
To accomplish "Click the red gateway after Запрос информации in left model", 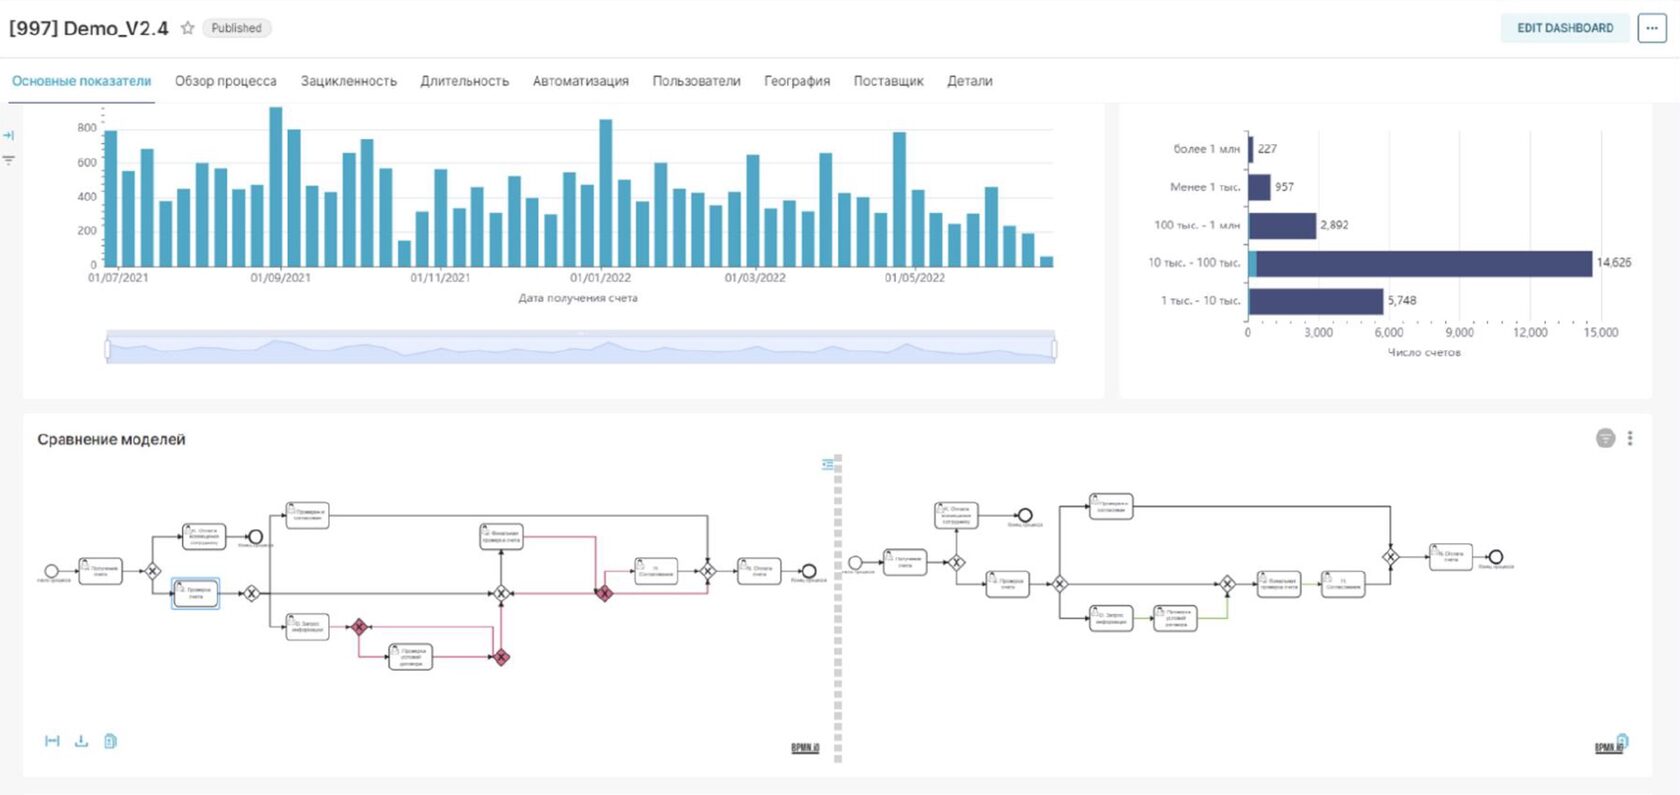I will pyautogui.click(x=359, y=627).
